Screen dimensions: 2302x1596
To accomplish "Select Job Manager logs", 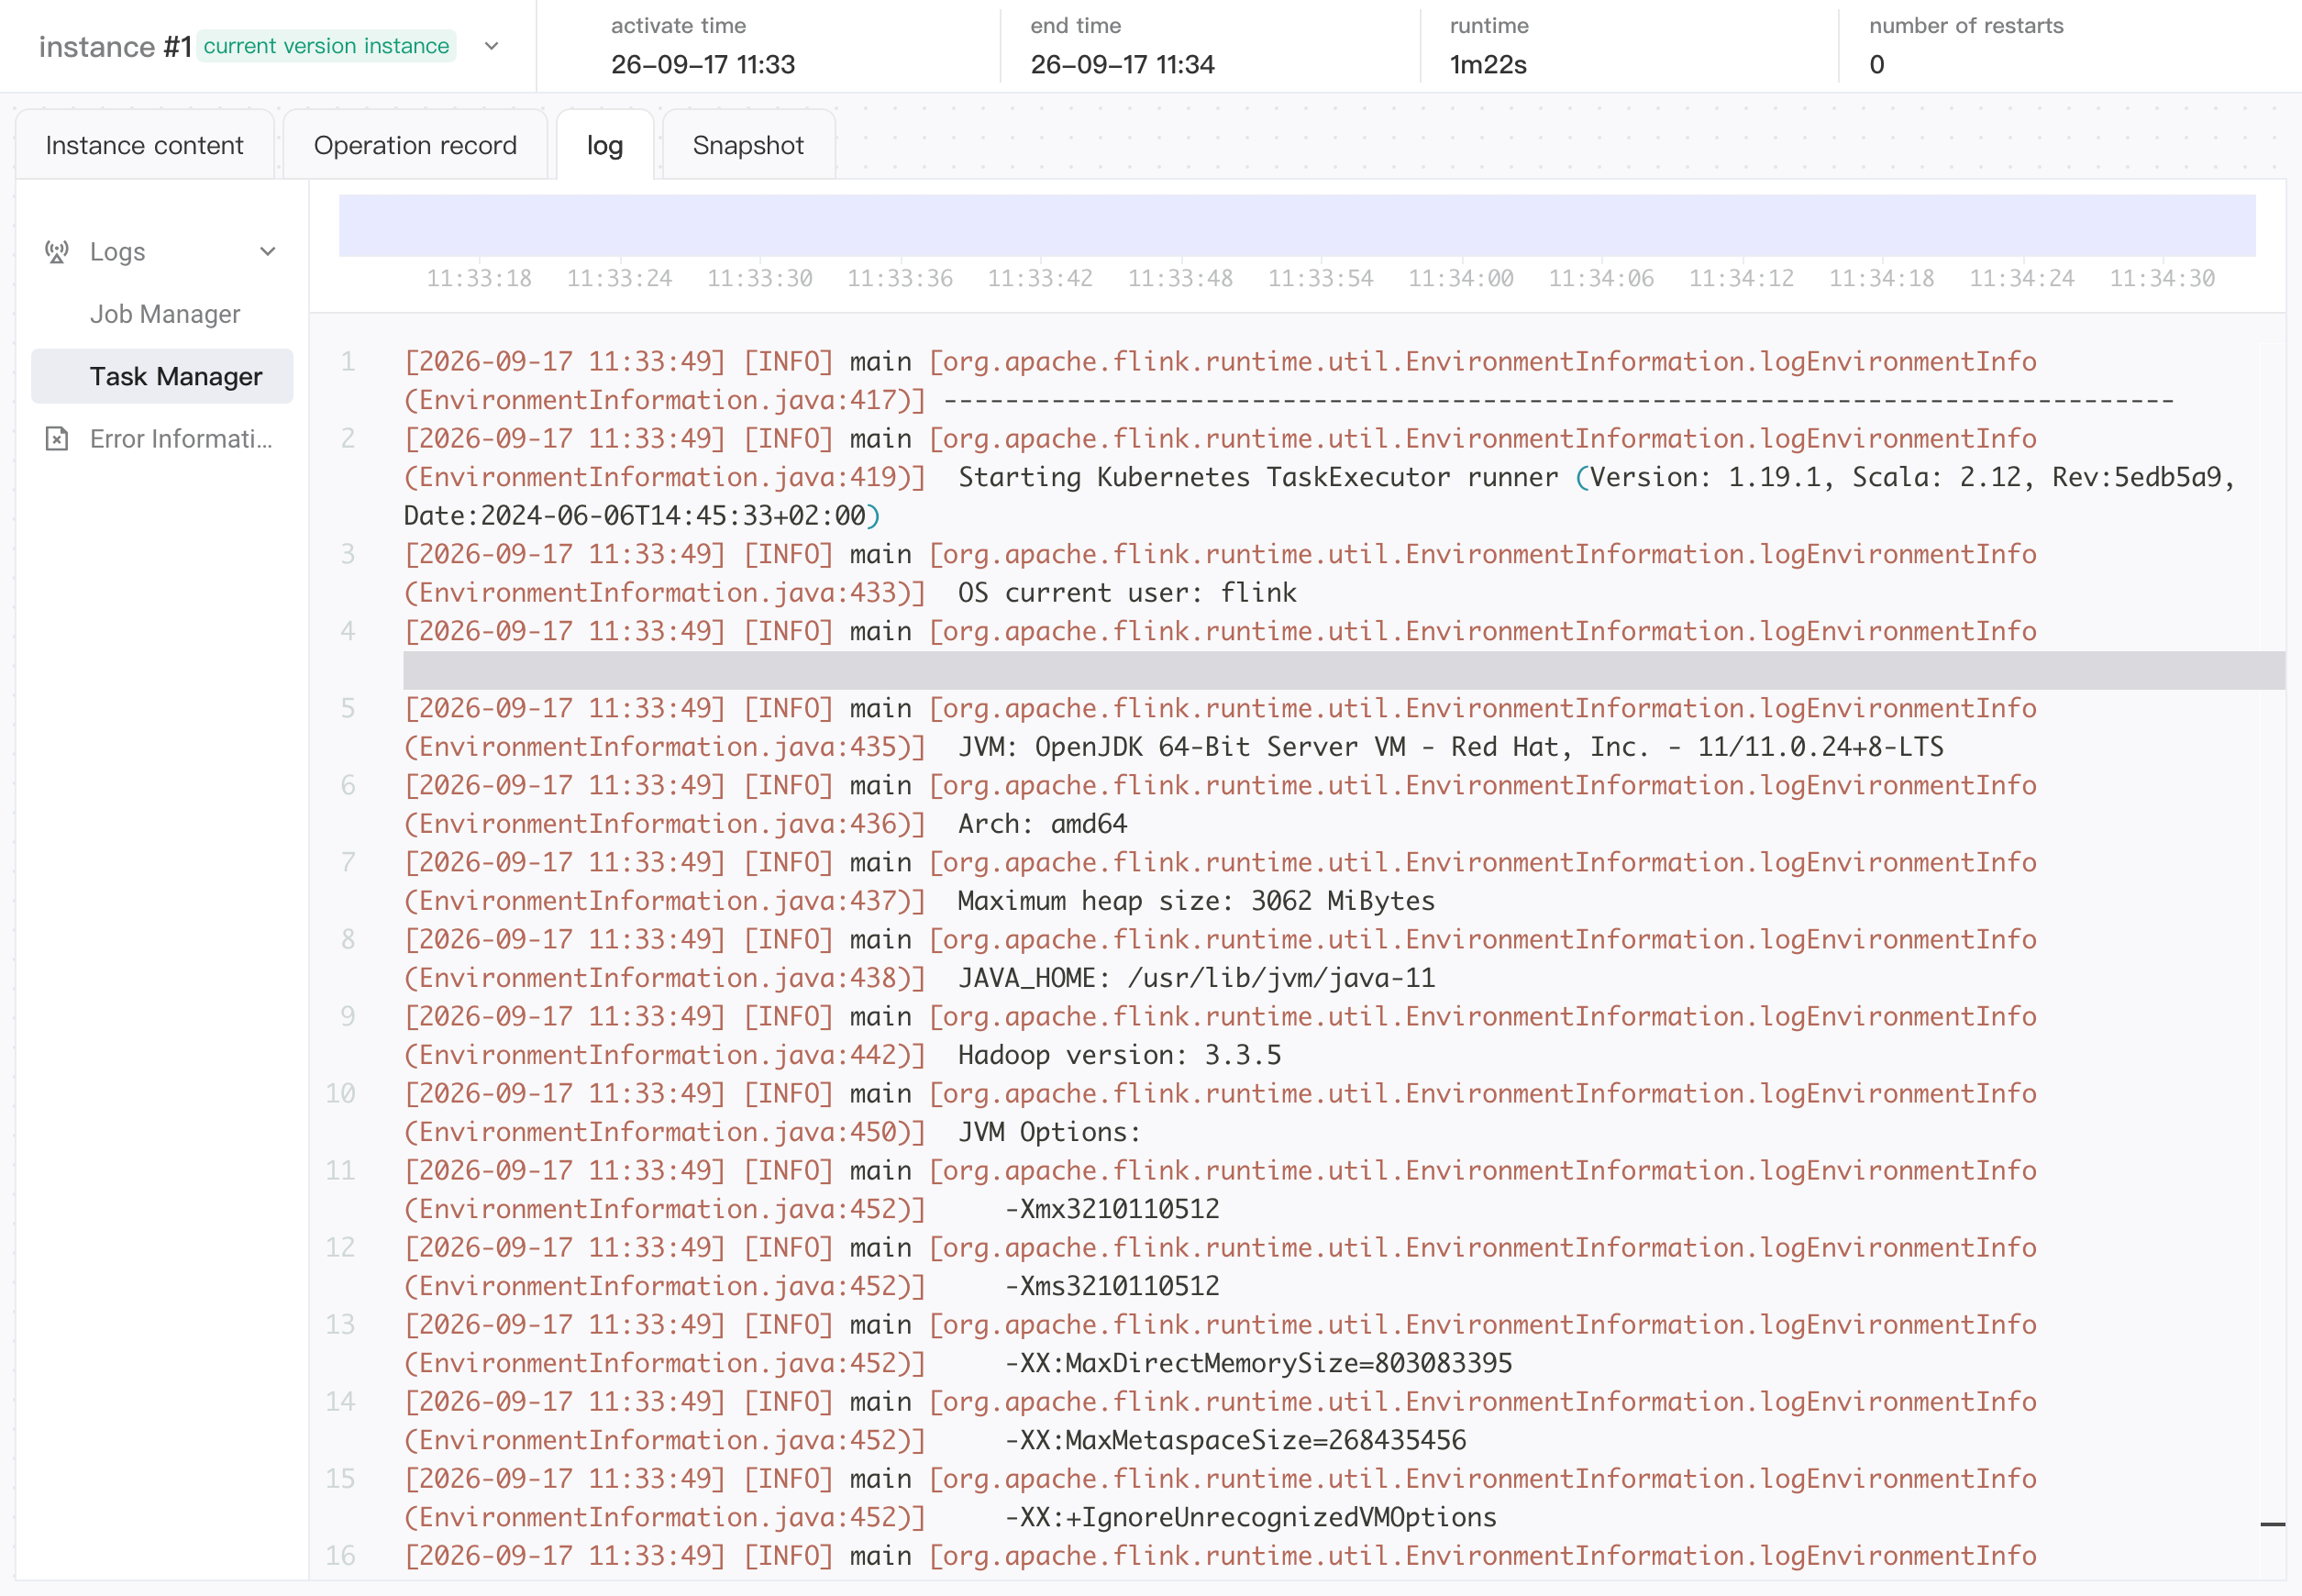I will tap(165, 314).
